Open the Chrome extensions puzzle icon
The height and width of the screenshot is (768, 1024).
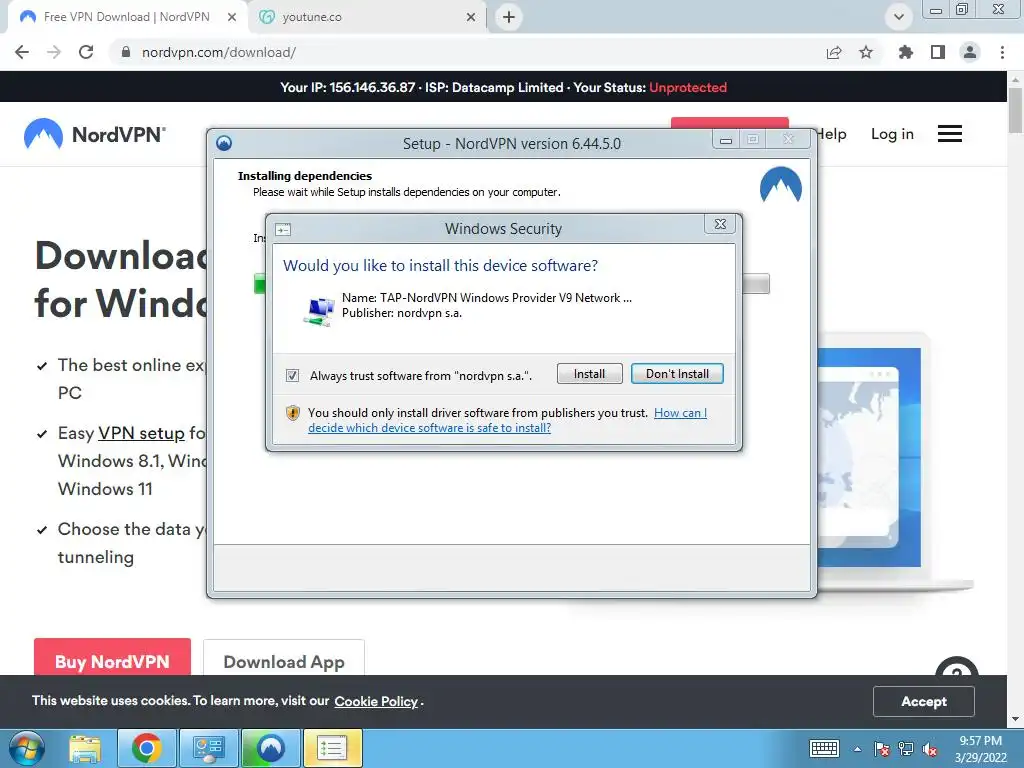(905, 52)
